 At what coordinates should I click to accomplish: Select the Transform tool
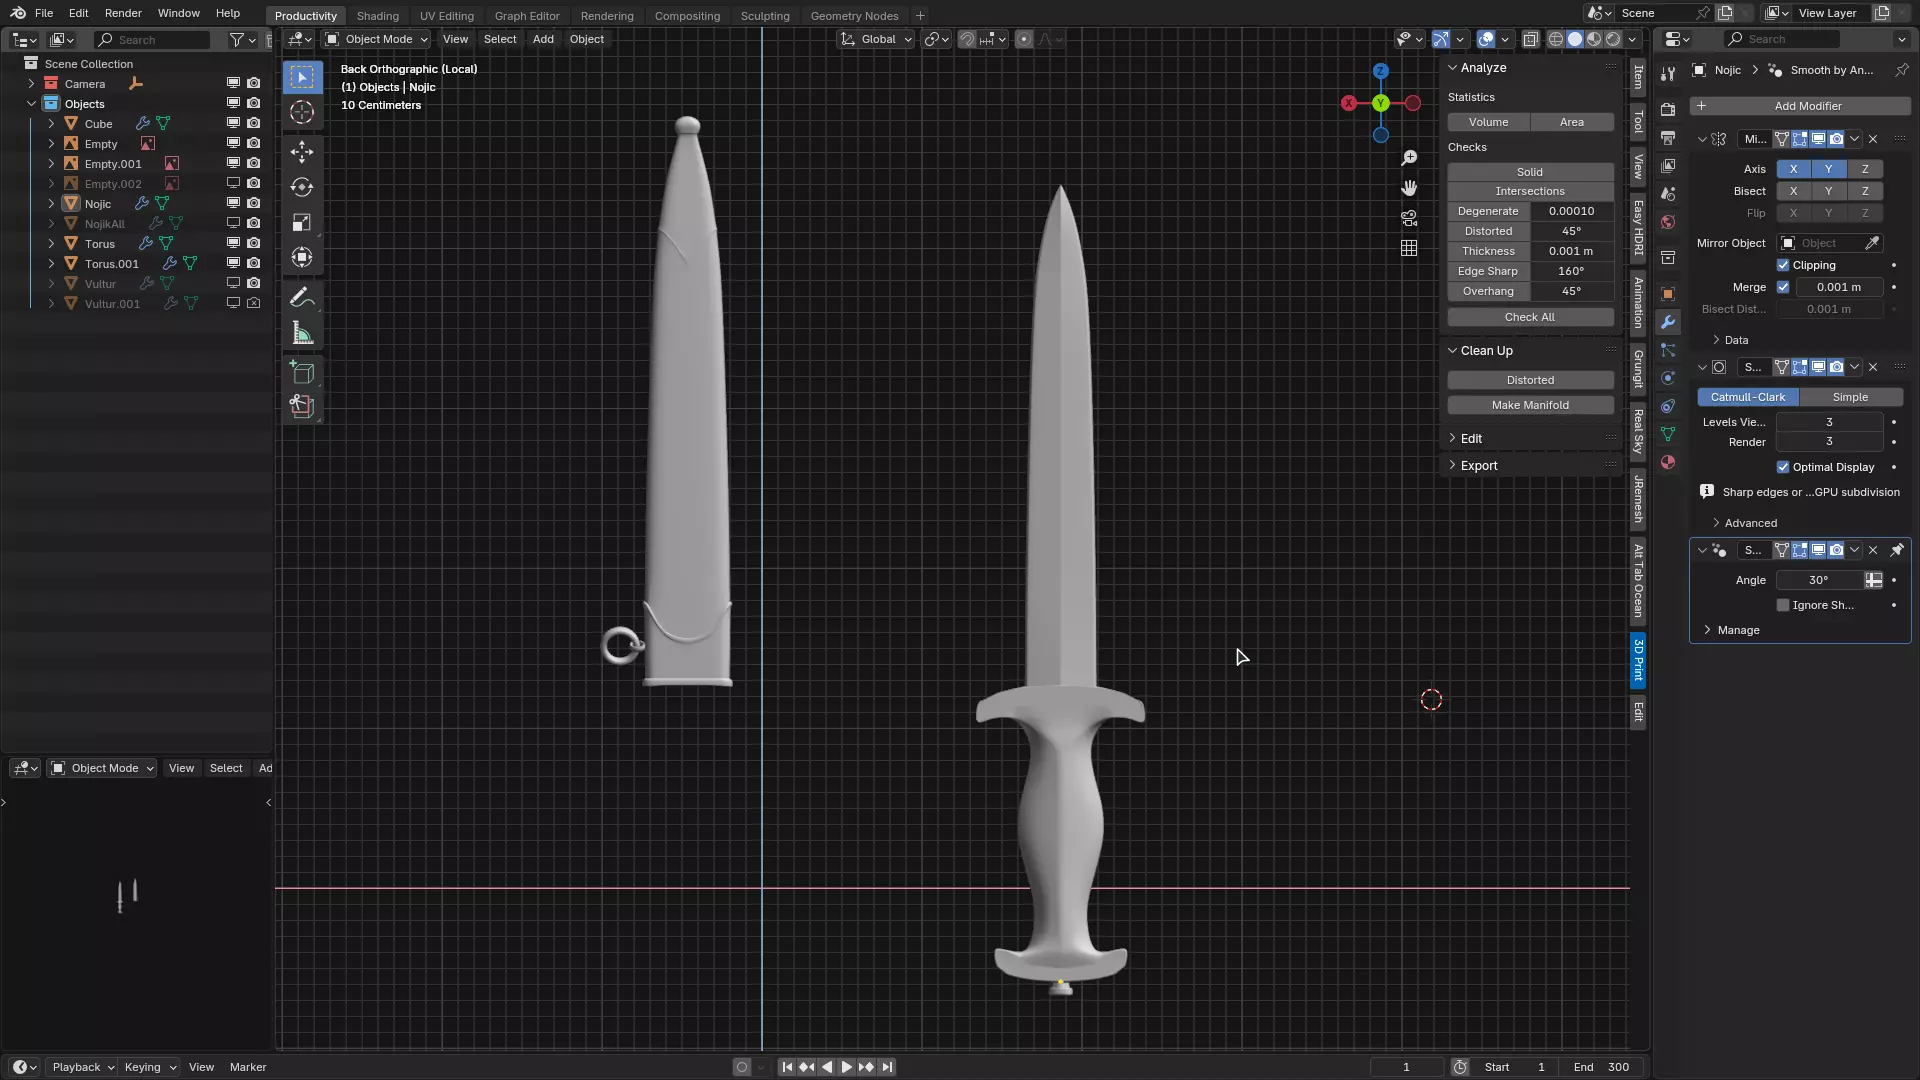[x=302, y=257]
